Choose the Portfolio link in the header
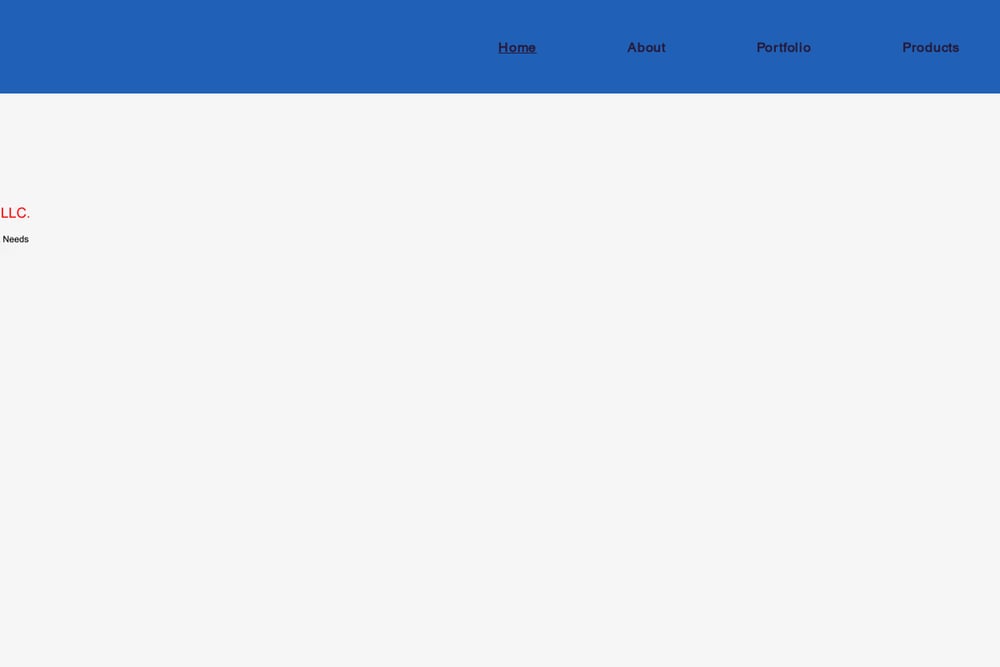The height and width of the screenshot is (667, 1000). [783, 48]
